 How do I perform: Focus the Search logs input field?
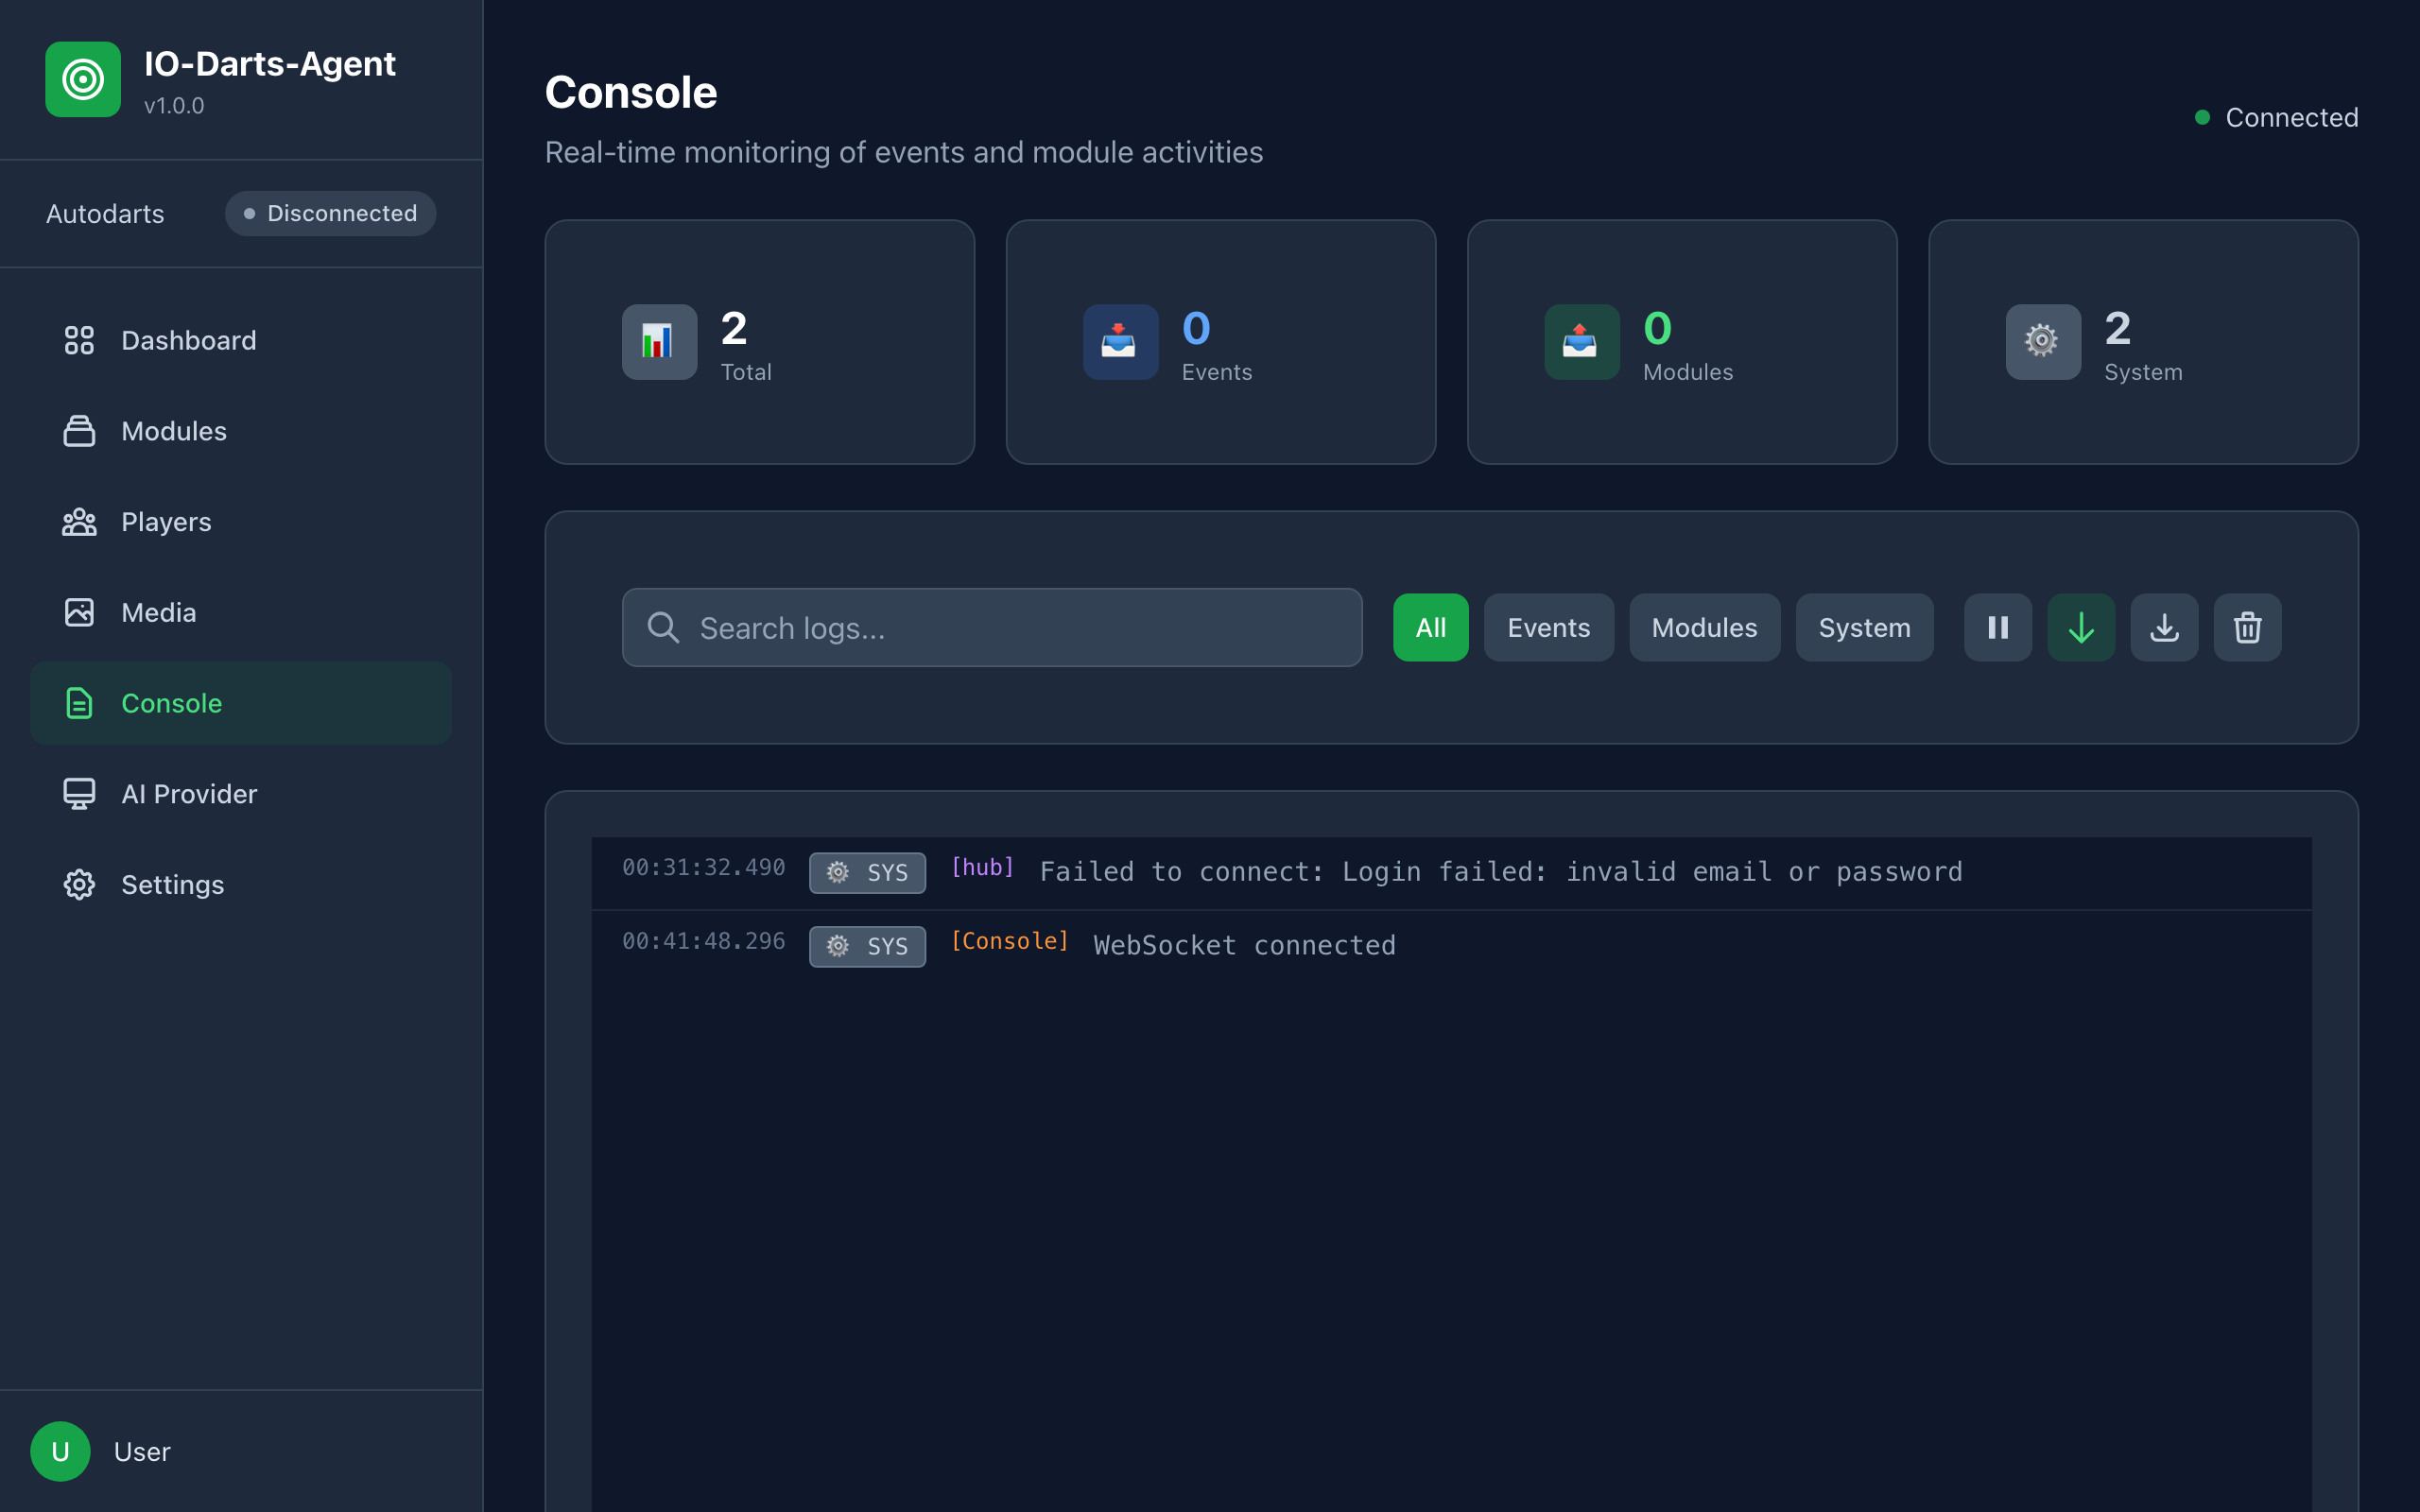[x=991, y=627]
